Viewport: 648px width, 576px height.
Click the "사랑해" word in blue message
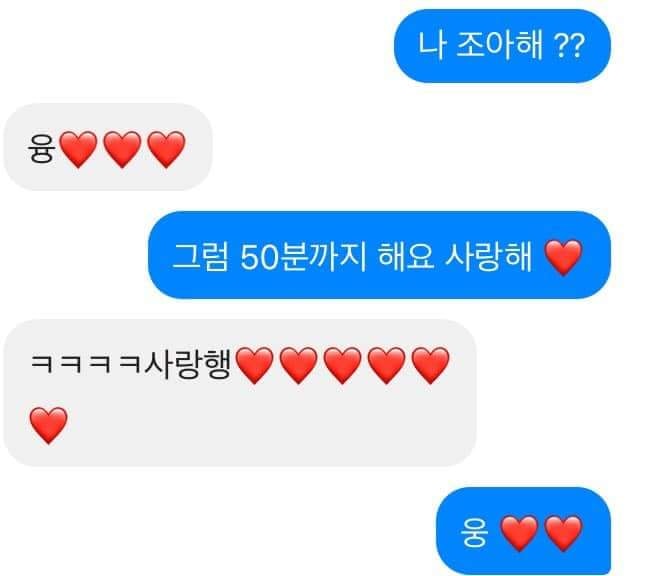pos(488,257)
